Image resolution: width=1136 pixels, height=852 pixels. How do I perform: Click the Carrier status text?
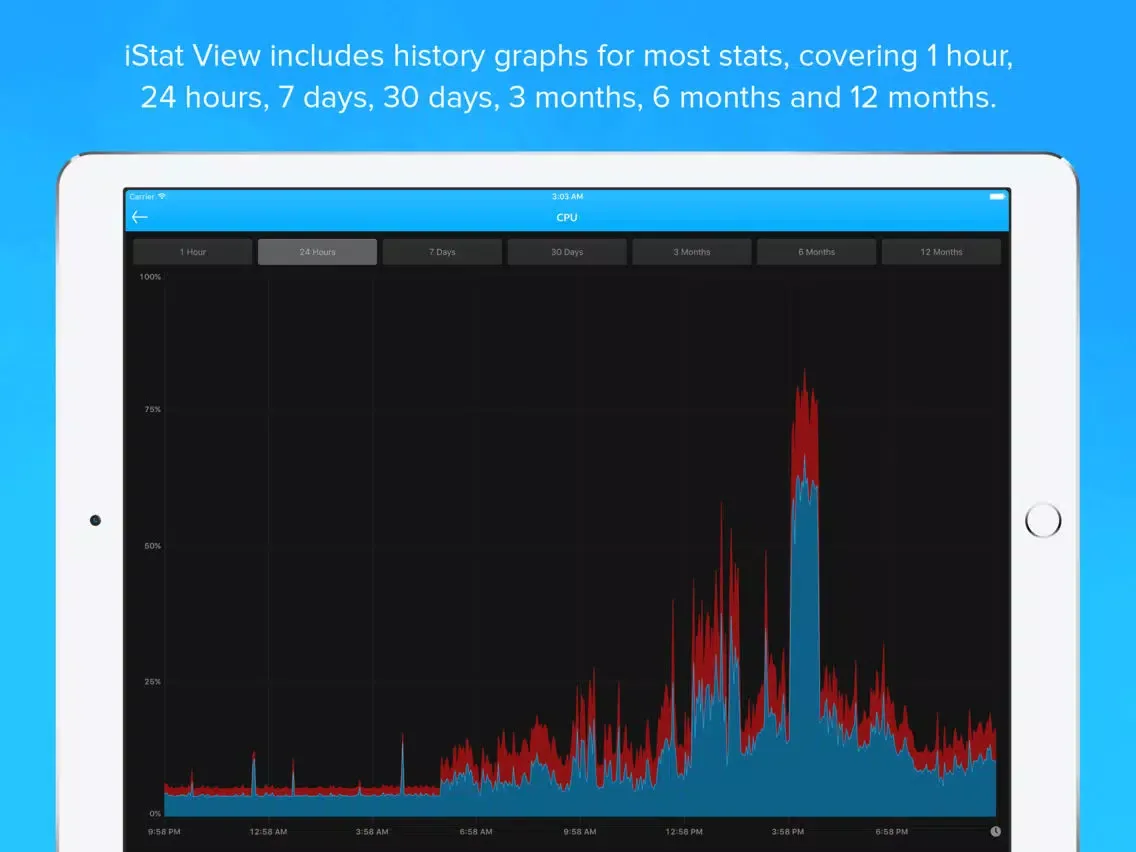142,196
